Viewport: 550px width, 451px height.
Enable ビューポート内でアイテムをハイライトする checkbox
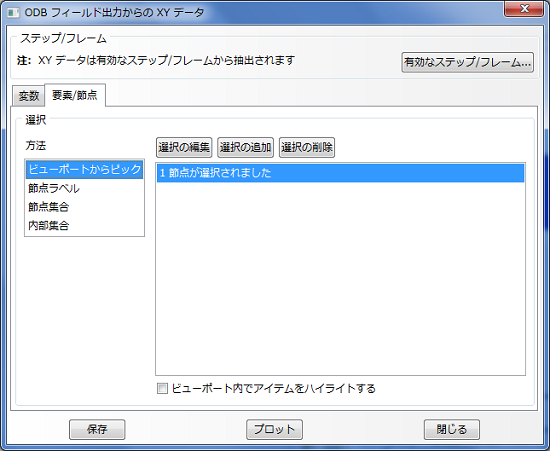(162, 388)
